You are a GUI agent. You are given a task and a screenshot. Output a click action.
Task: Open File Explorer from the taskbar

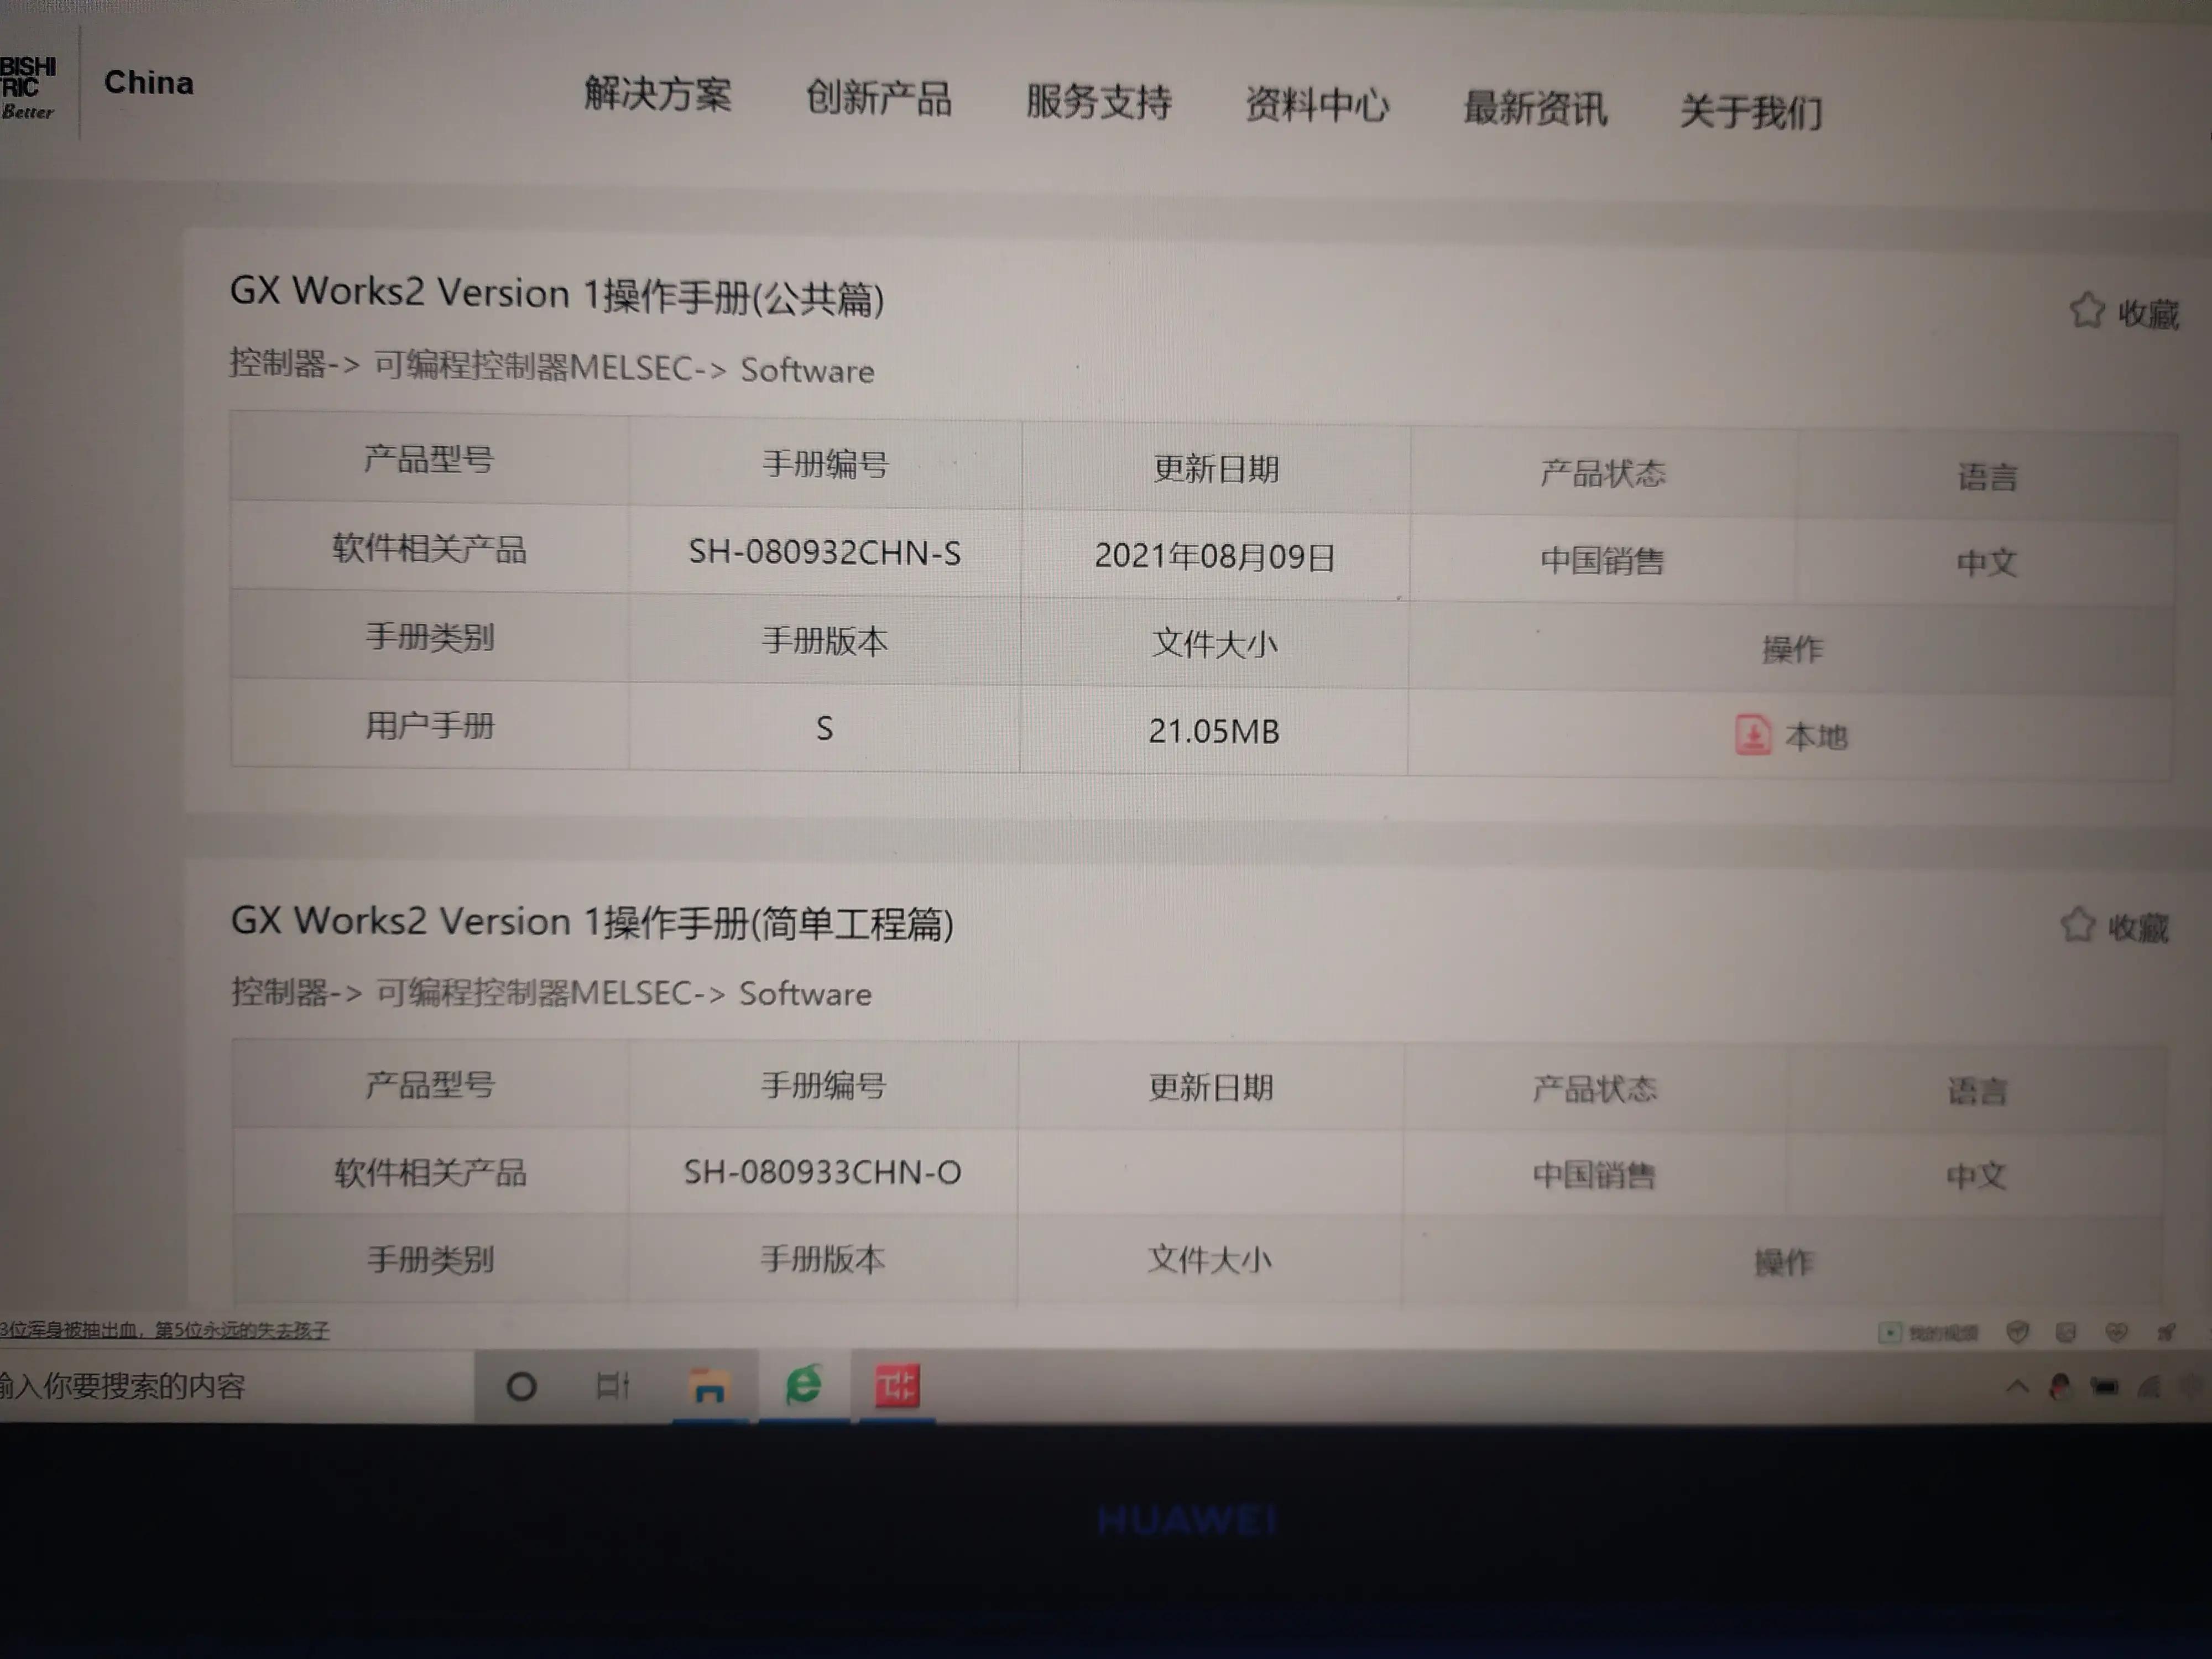tap(709, 1386)
